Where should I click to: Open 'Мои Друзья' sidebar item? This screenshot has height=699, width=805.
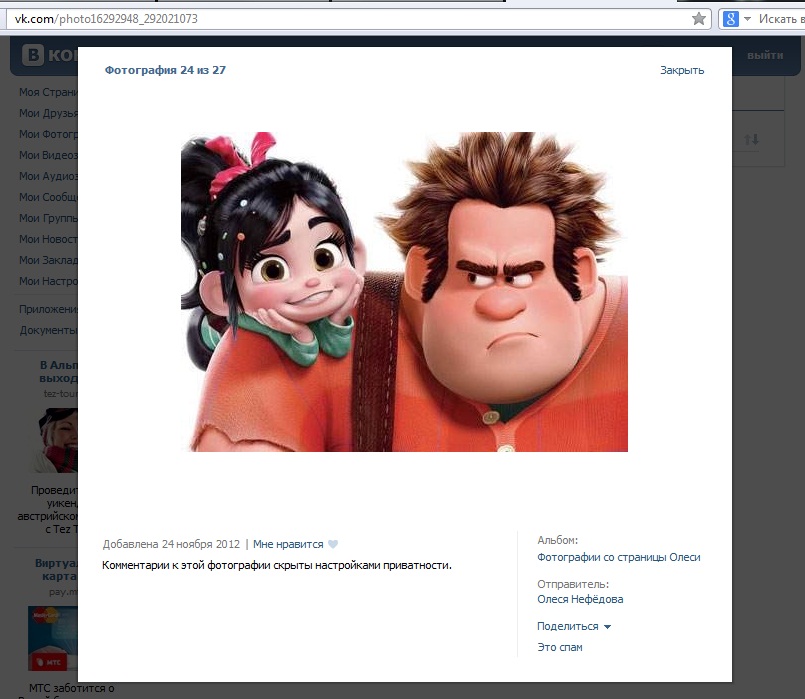tap(48, 113)
